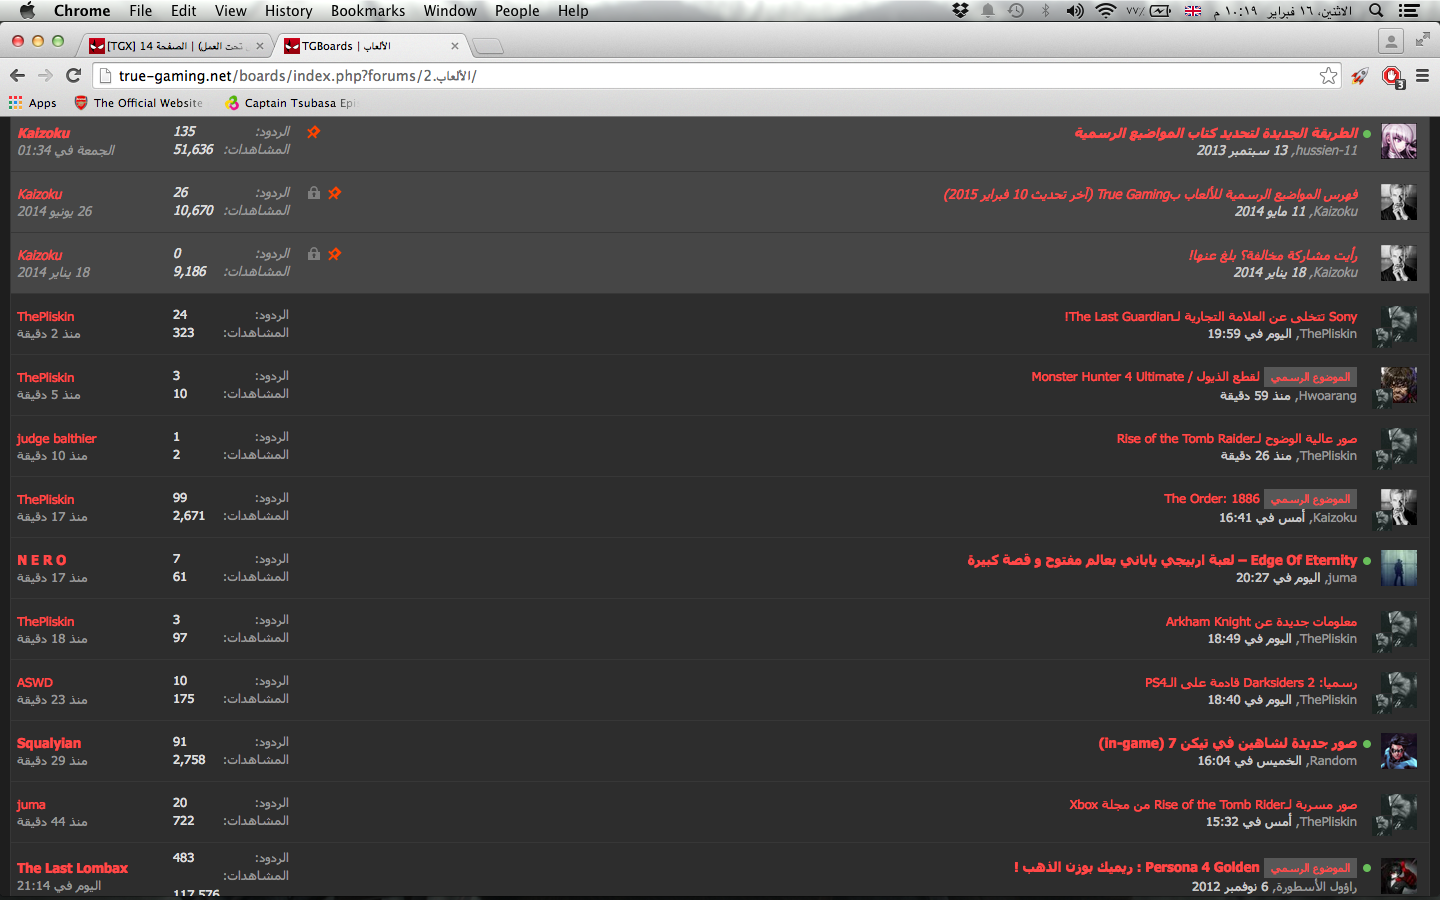This screenshot has height=900, width=1440.
Task: Click the avatar beside the hussien-11 thread
Action: (x=1399, y=141)
